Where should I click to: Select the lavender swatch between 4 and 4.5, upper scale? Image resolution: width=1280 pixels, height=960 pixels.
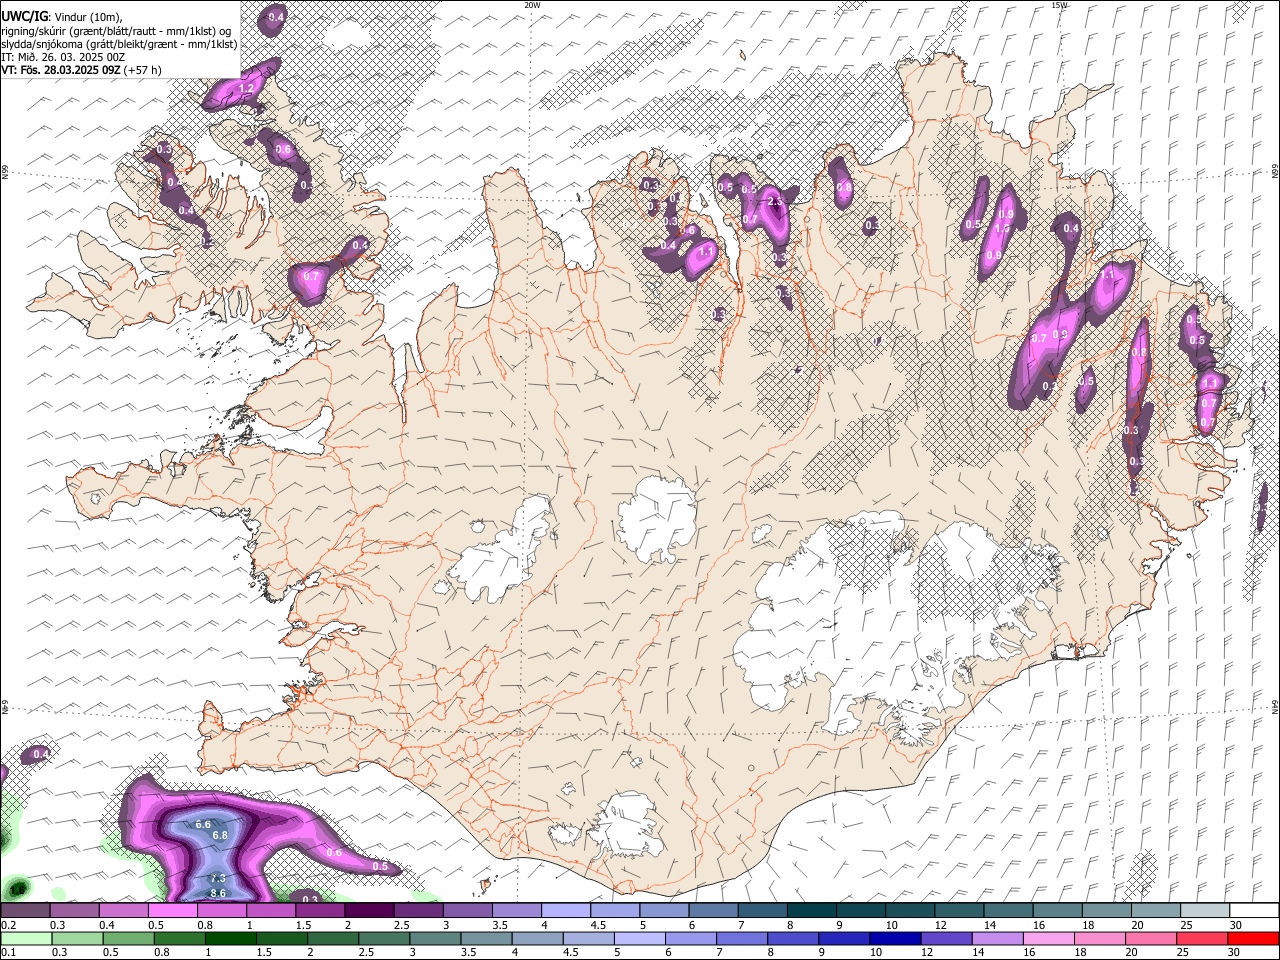tap(564, 910)
